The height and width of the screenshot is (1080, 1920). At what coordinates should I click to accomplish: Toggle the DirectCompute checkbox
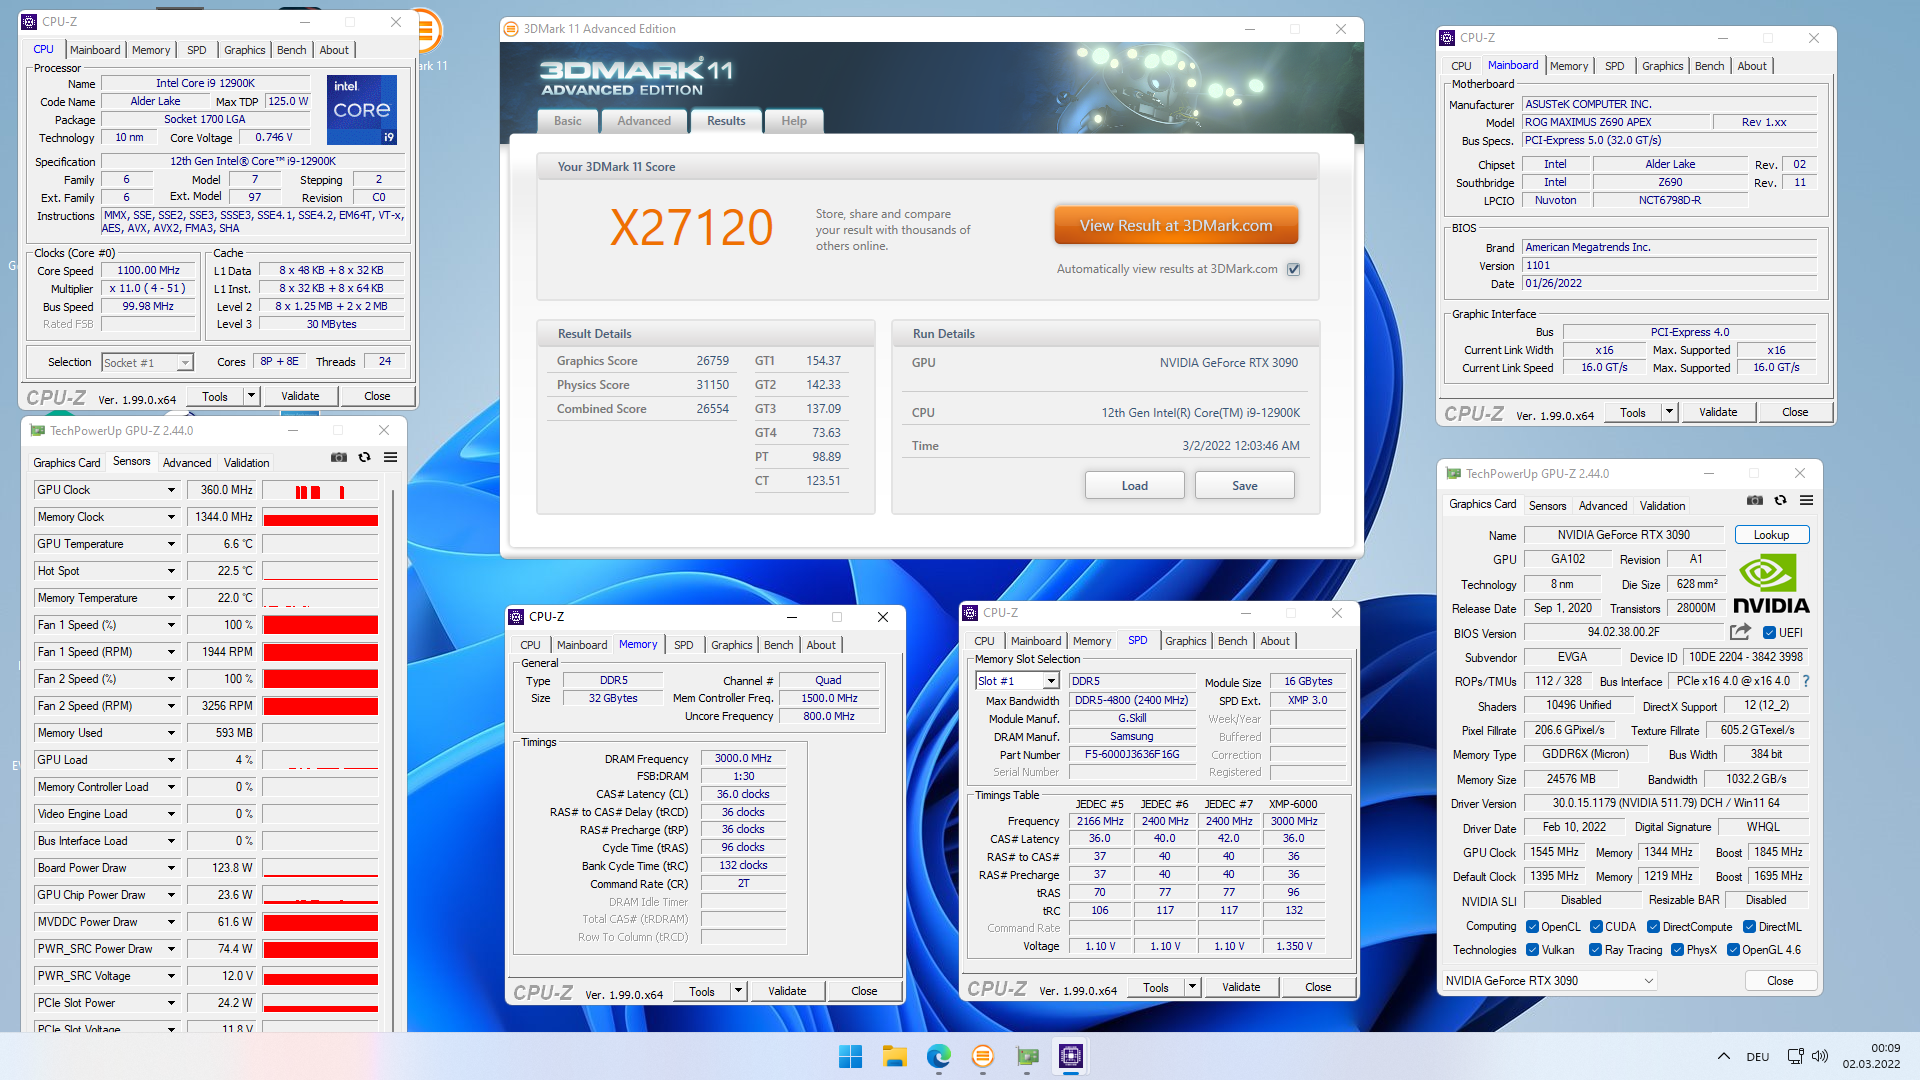(x=1654, y=927)
